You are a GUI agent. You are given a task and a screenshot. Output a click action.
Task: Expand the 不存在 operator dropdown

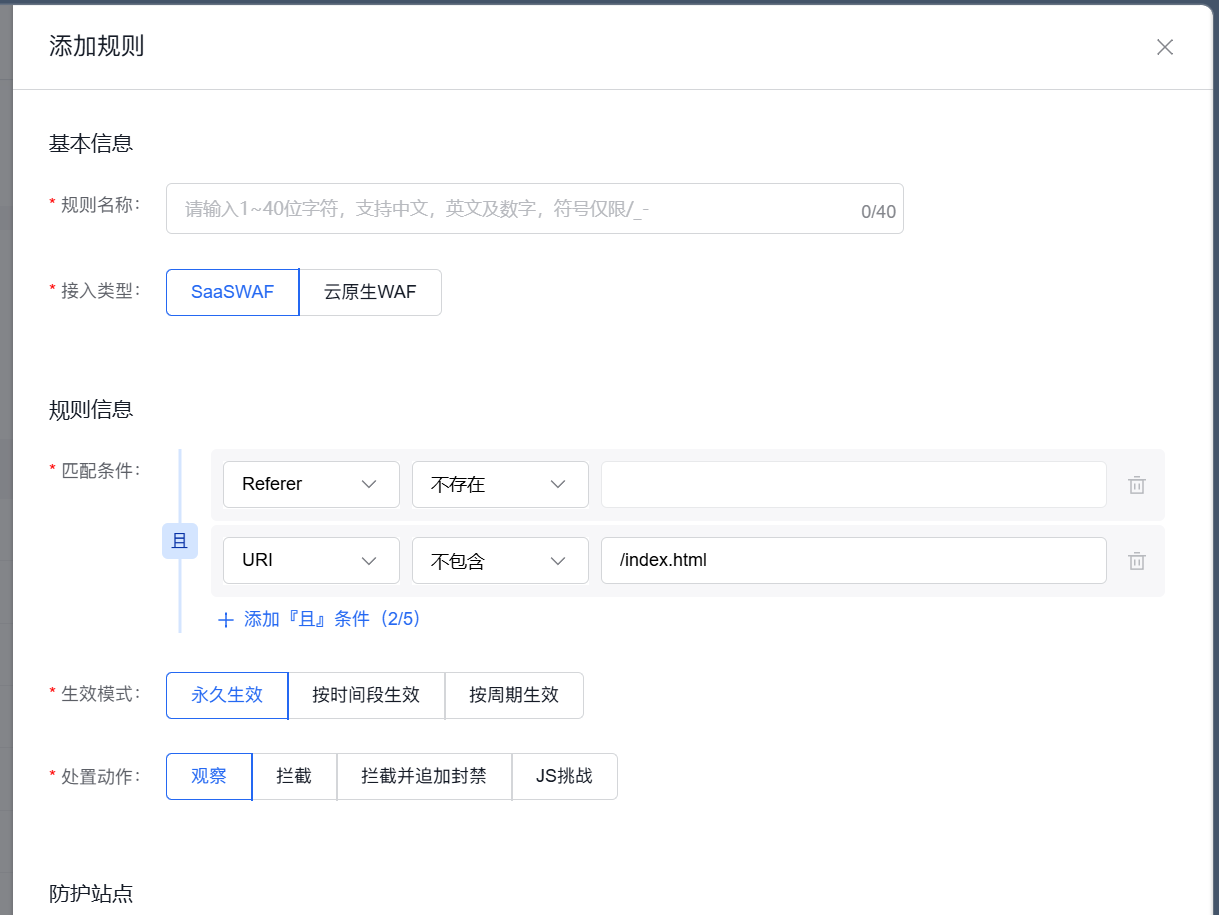tap(500, 484)
